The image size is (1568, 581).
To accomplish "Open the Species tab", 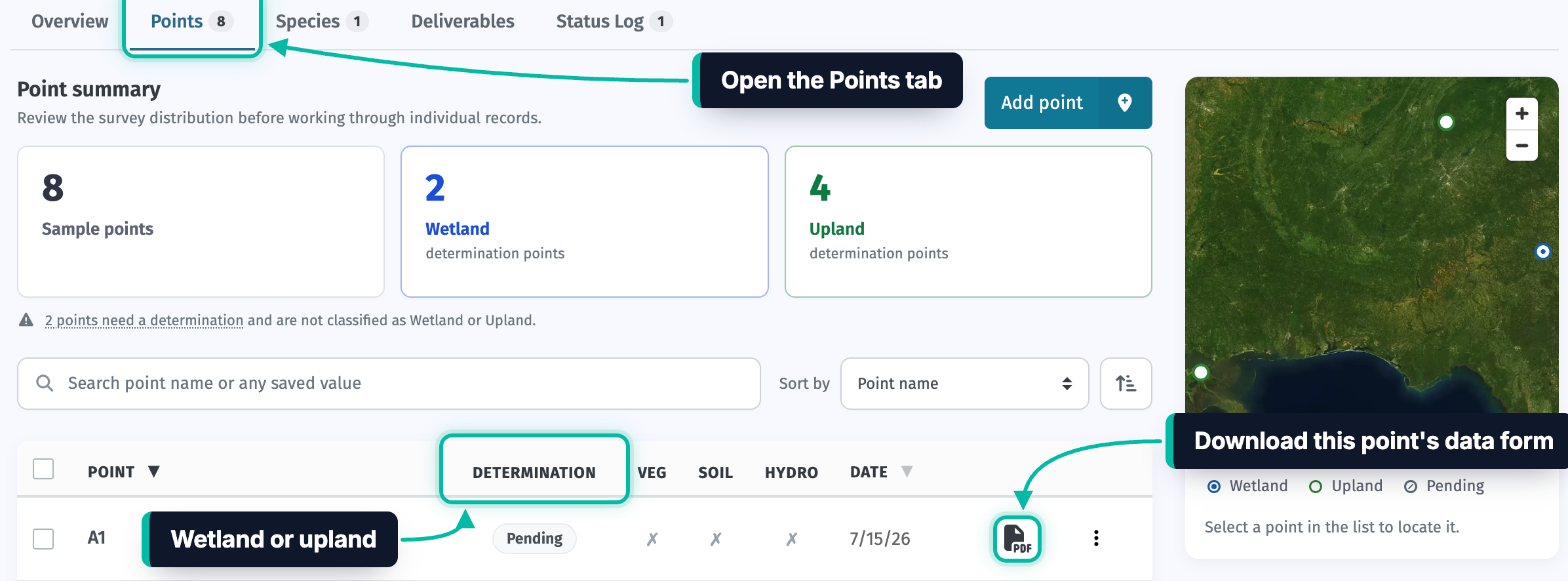I will (x=322, y=21).
